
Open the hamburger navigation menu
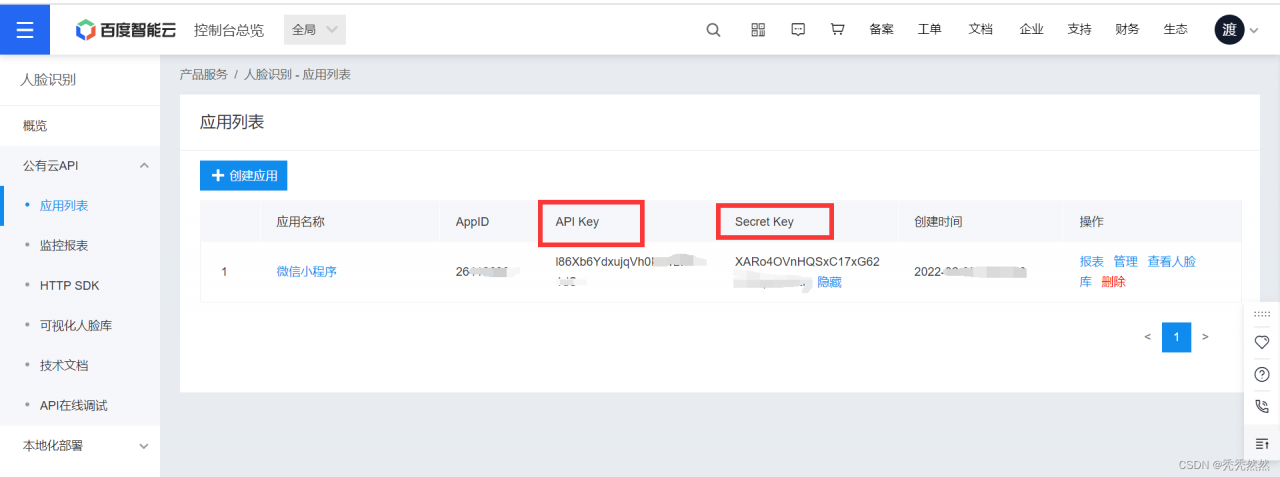[25, 30]
